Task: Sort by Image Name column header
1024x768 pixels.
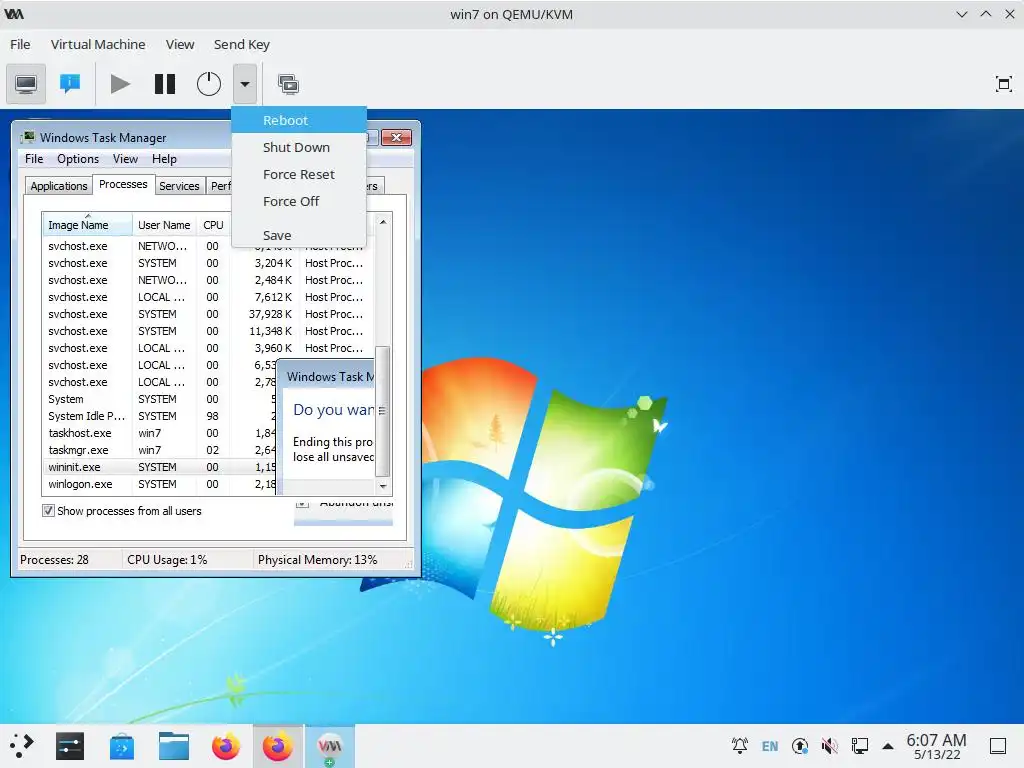Action: click(88, 225)
